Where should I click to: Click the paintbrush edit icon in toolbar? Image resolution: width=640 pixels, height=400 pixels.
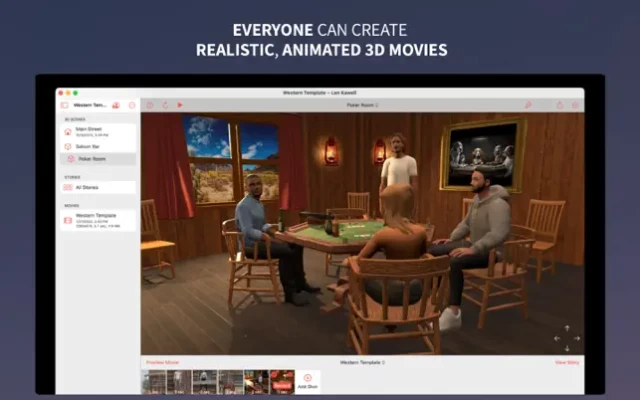pos(528,105)
